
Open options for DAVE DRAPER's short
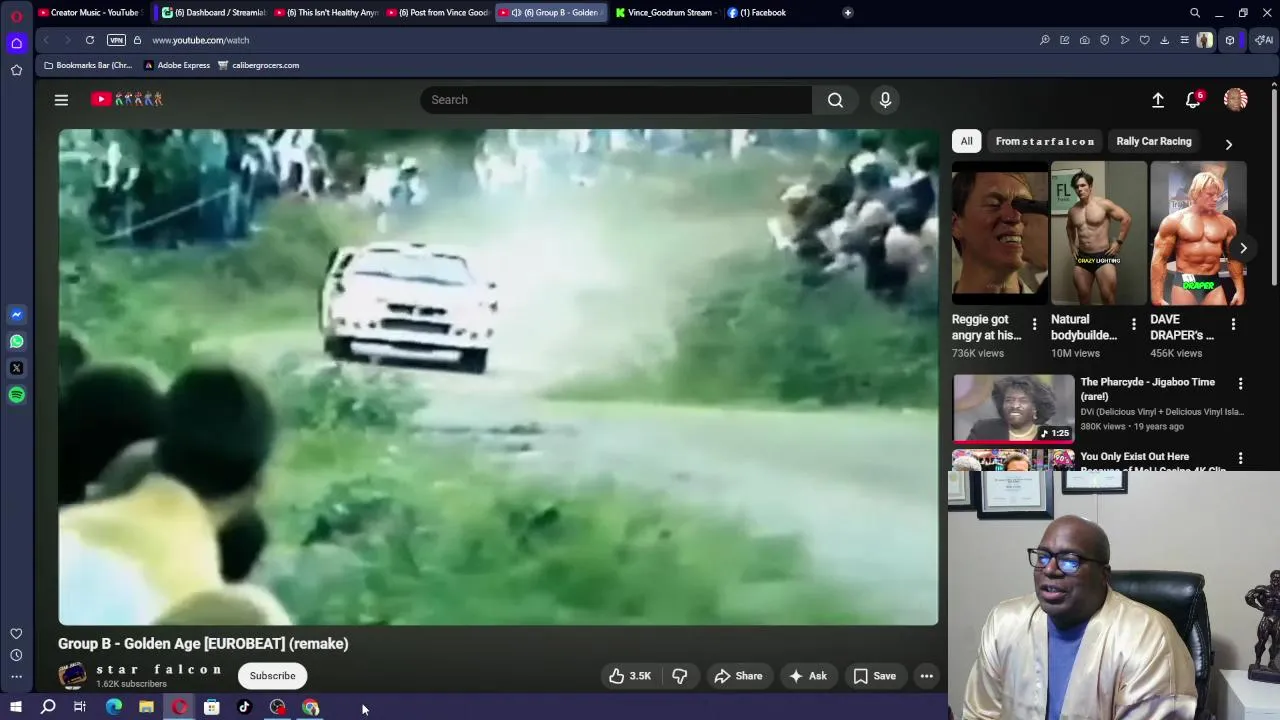[1233, 324]
